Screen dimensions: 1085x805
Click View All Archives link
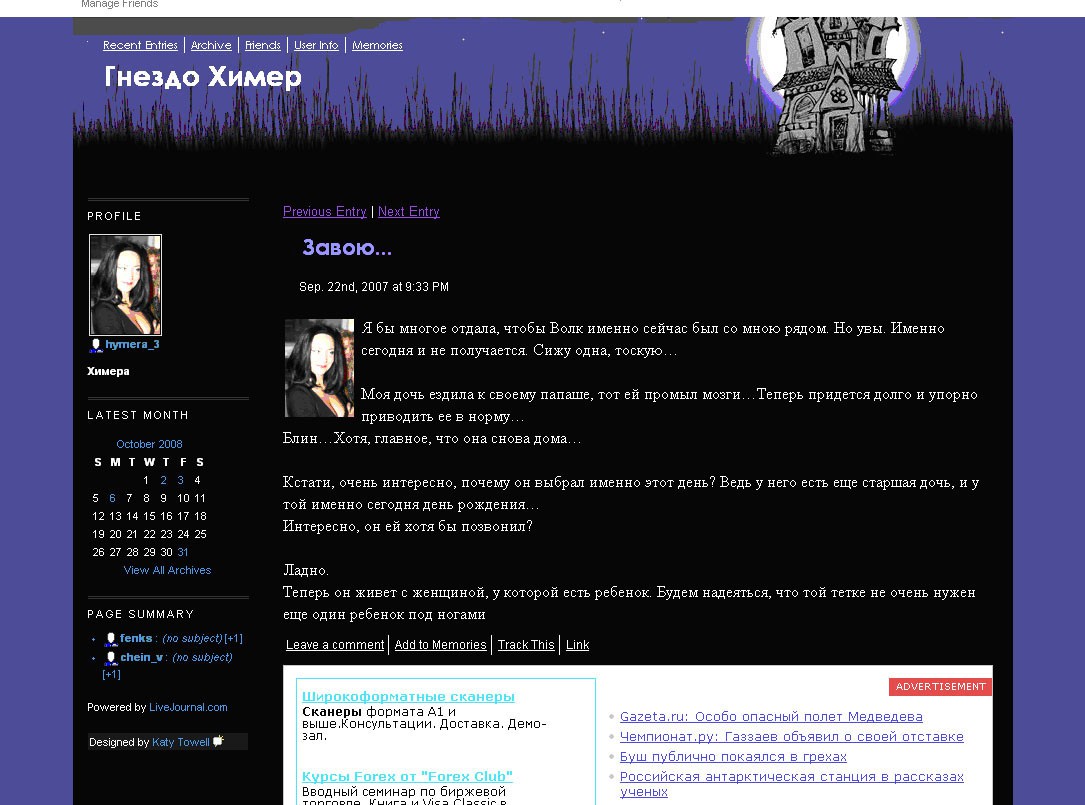pos(167,570)
